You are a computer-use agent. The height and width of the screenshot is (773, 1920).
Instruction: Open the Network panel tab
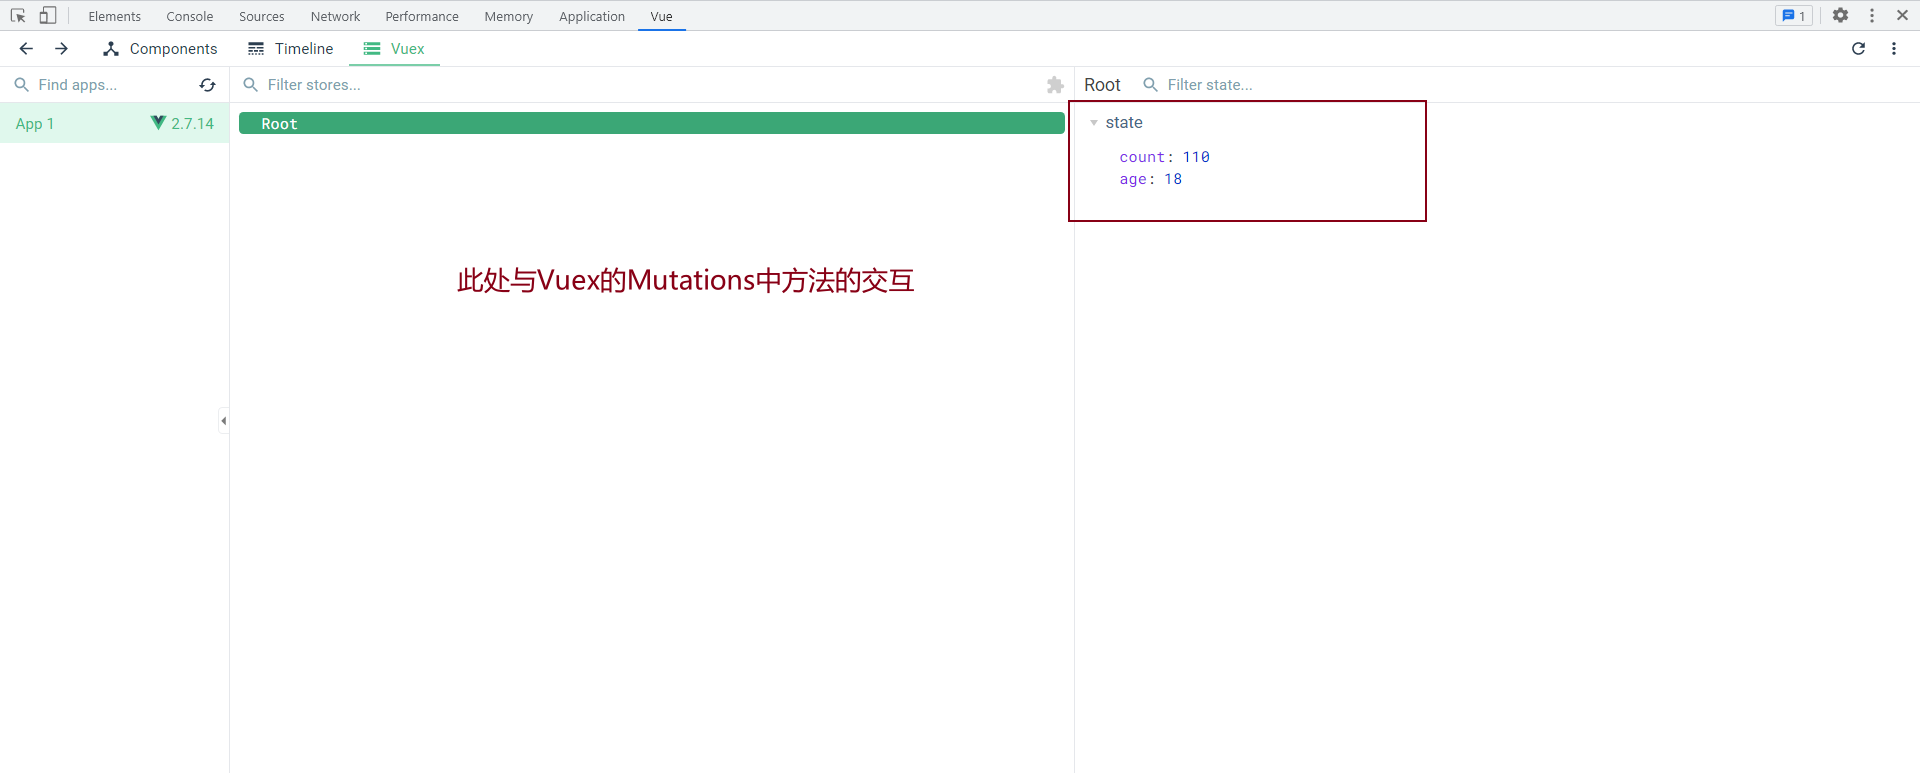click(x=335, y=17)
